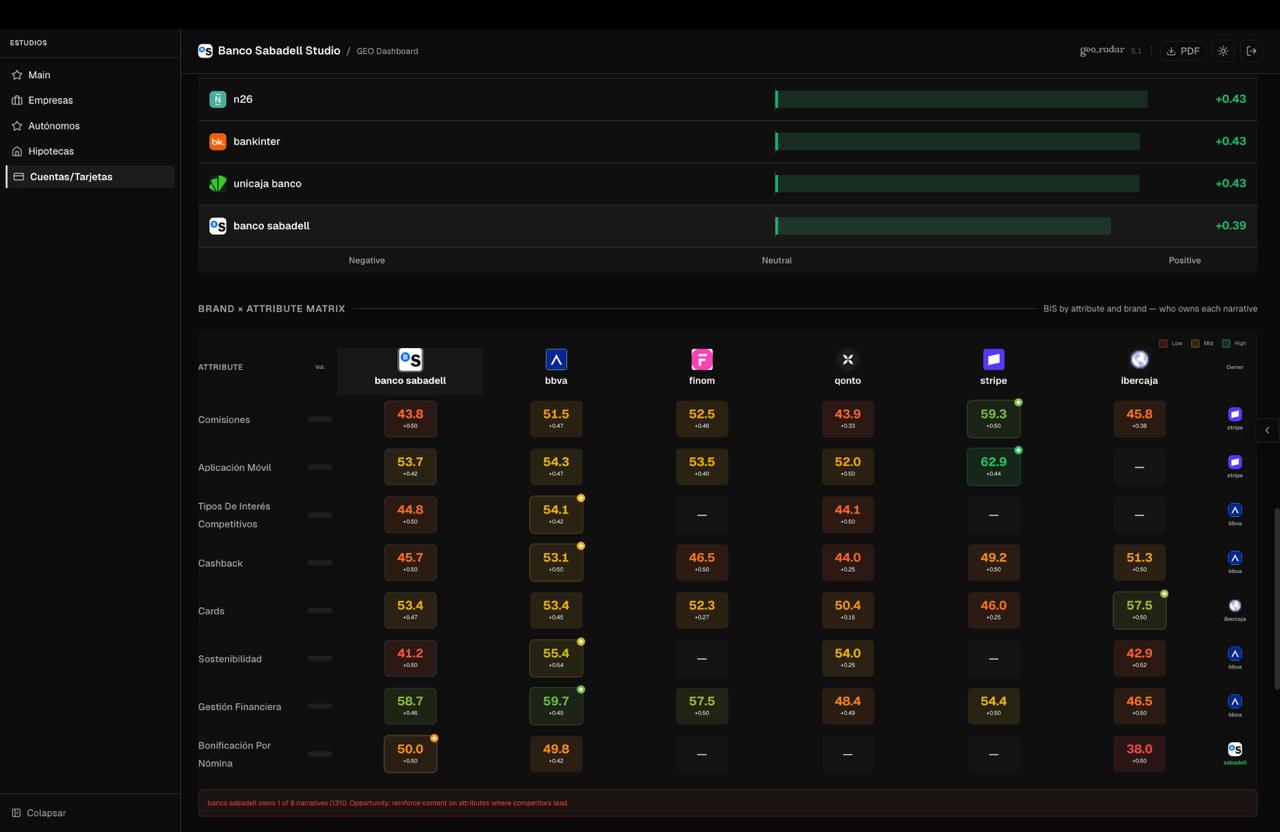This screenshot has height=832, width=1280.
Task: Go to Autónomos study
Action: (x=53, y=126)
